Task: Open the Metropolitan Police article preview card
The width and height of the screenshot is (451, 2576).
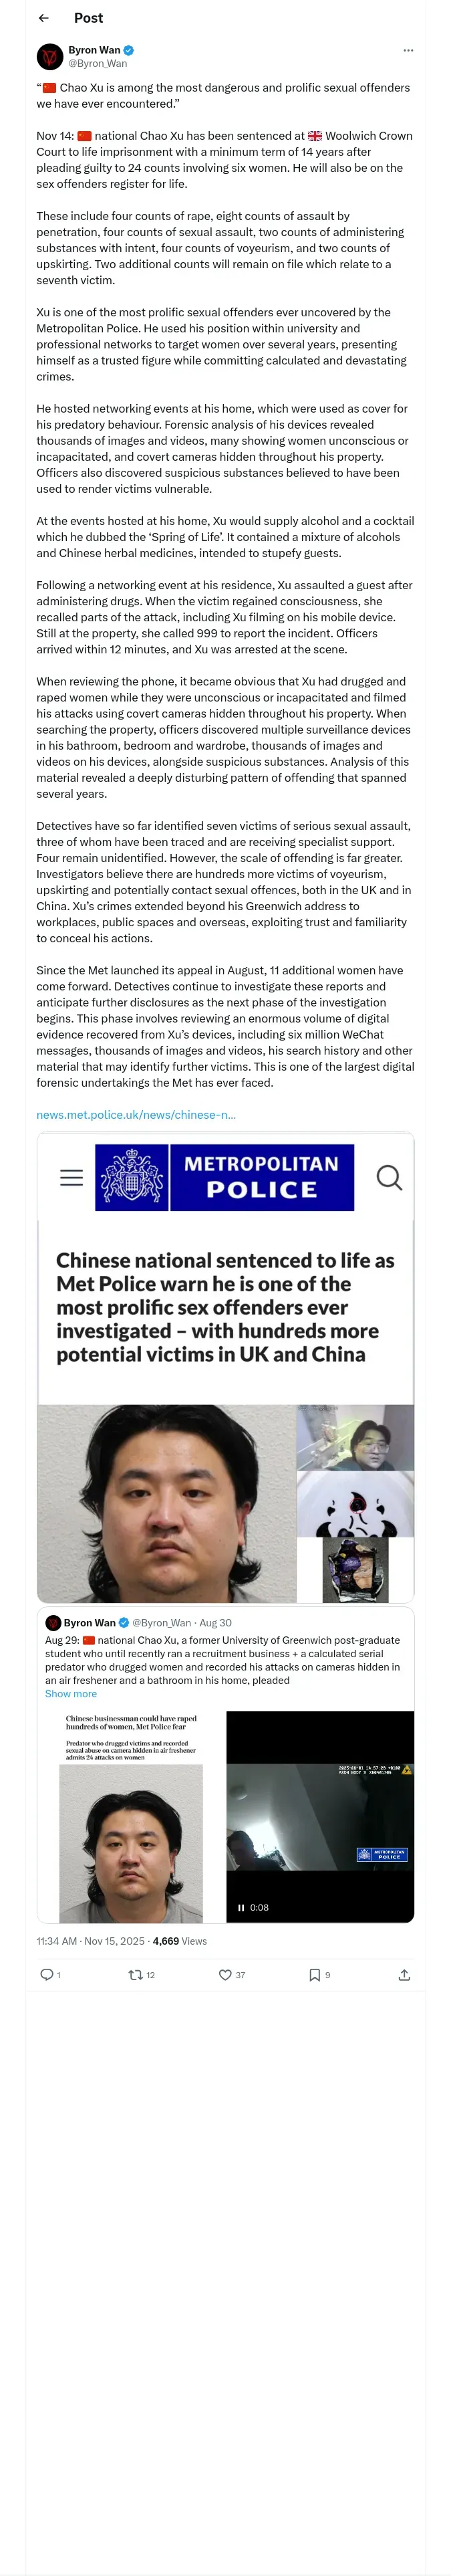Action: (x=225, y=1367)
